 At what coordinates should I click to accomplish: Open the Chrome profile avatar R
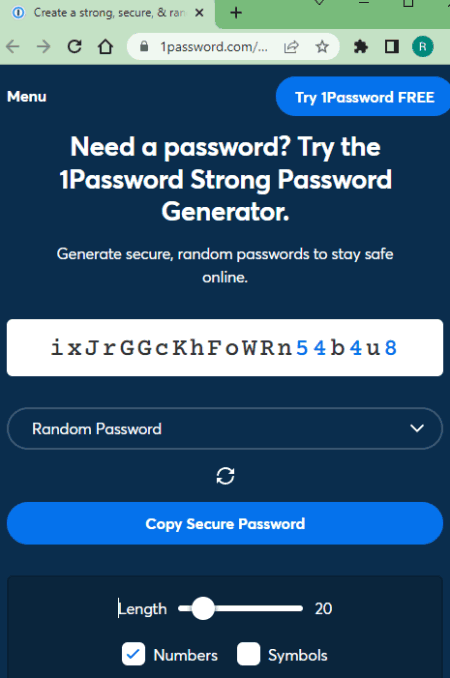click(423, 46)
